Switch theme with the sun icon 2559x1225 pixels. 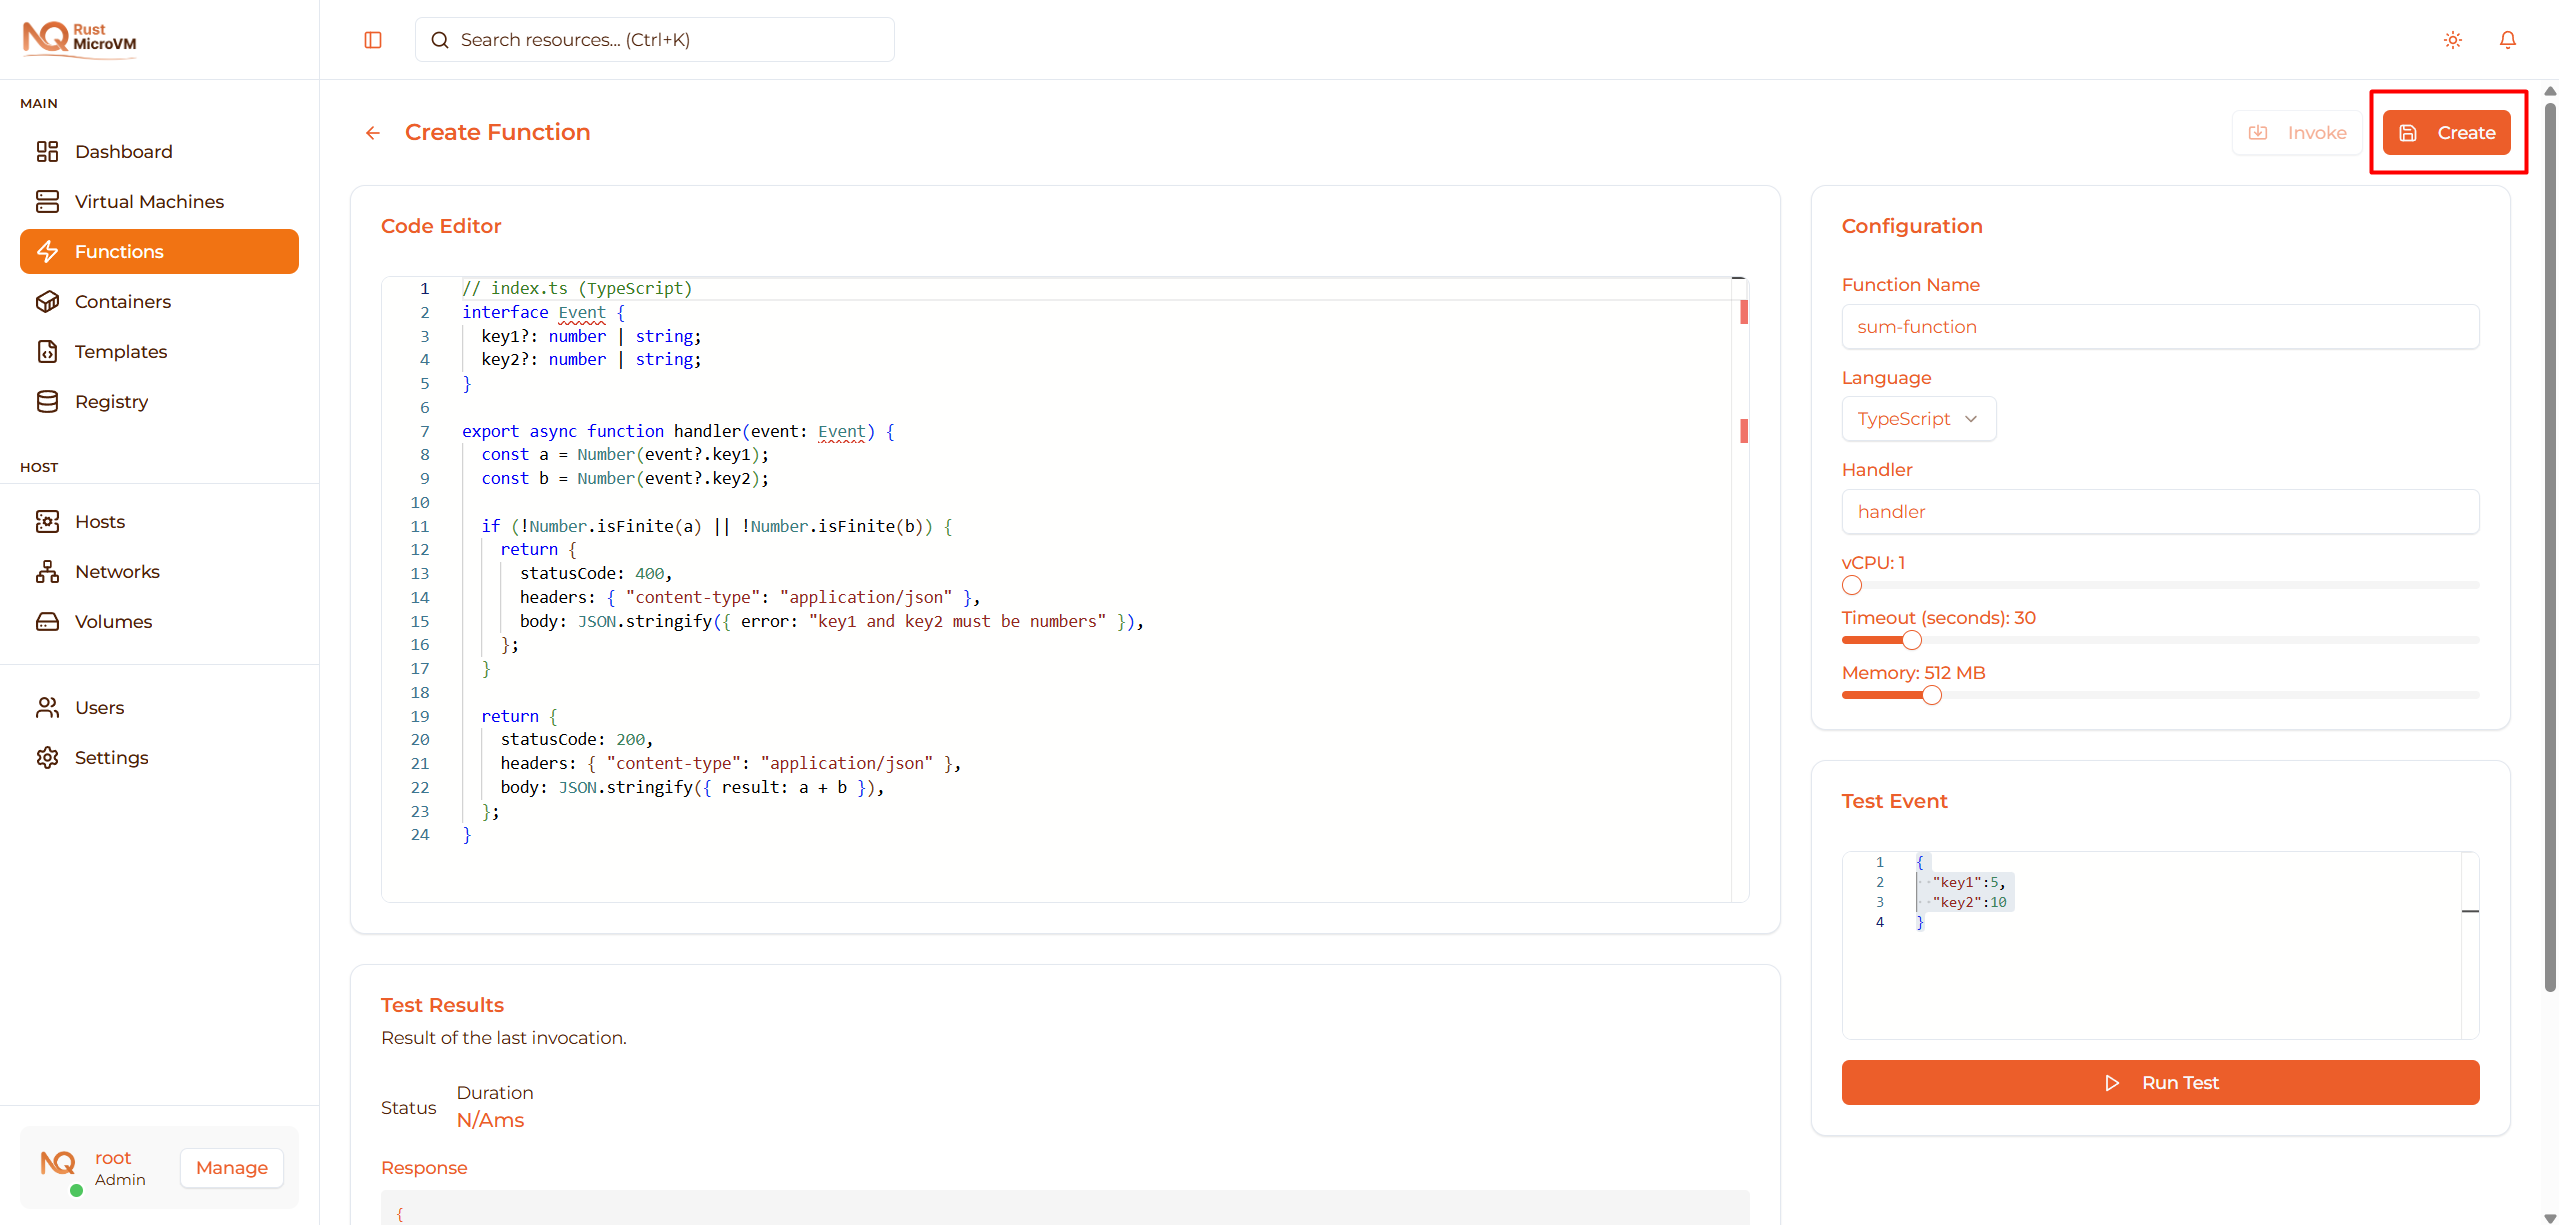(2452, 40)
